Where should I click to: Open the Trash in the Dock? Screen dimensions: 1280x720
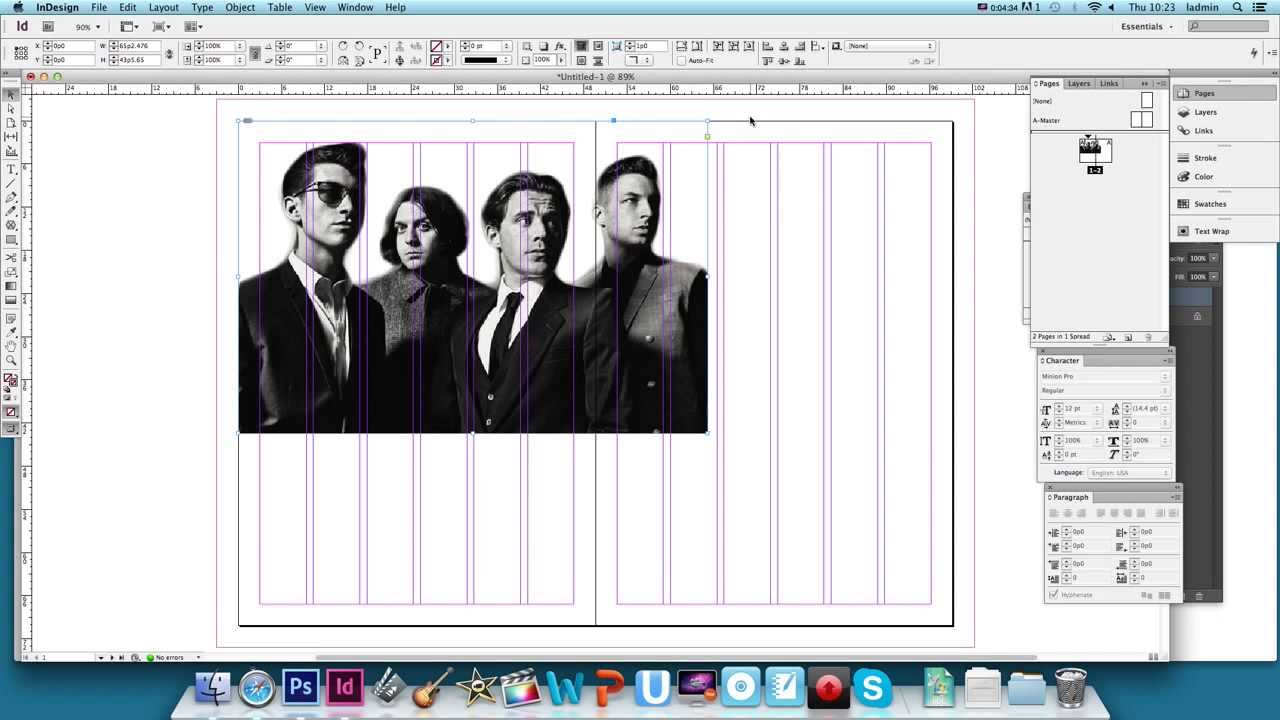click(x=1070, y=688)
